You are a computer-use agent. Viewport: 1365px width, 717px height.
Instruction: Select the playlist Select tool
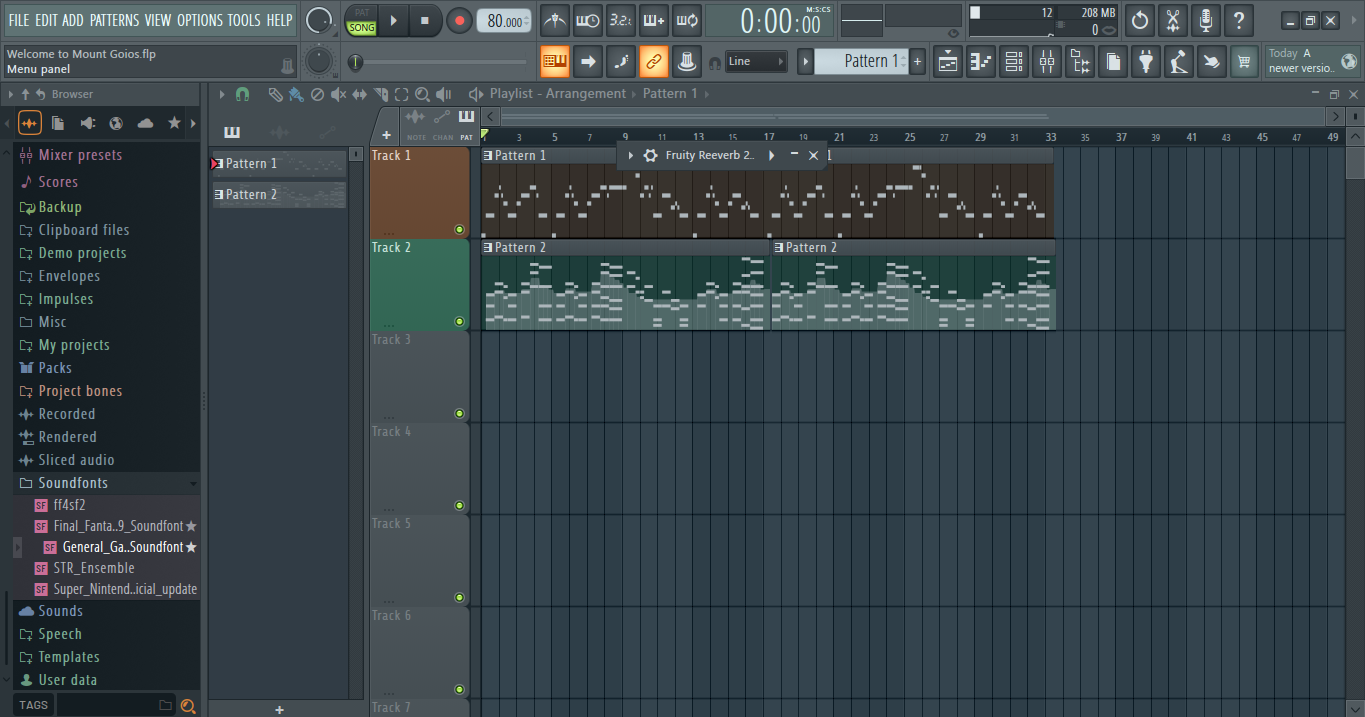[x=401, y=94]
